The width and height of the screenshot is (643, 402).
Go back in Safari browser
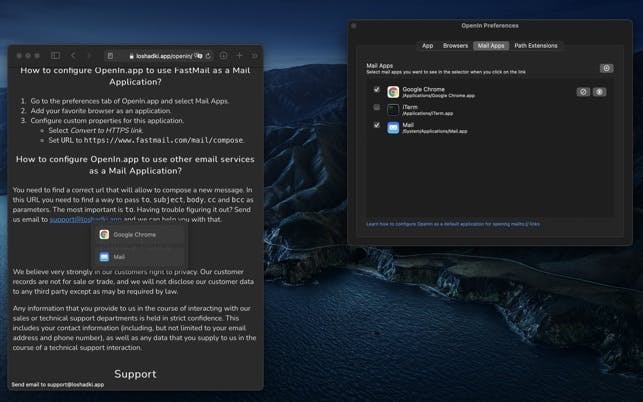[x=73, y=55]
